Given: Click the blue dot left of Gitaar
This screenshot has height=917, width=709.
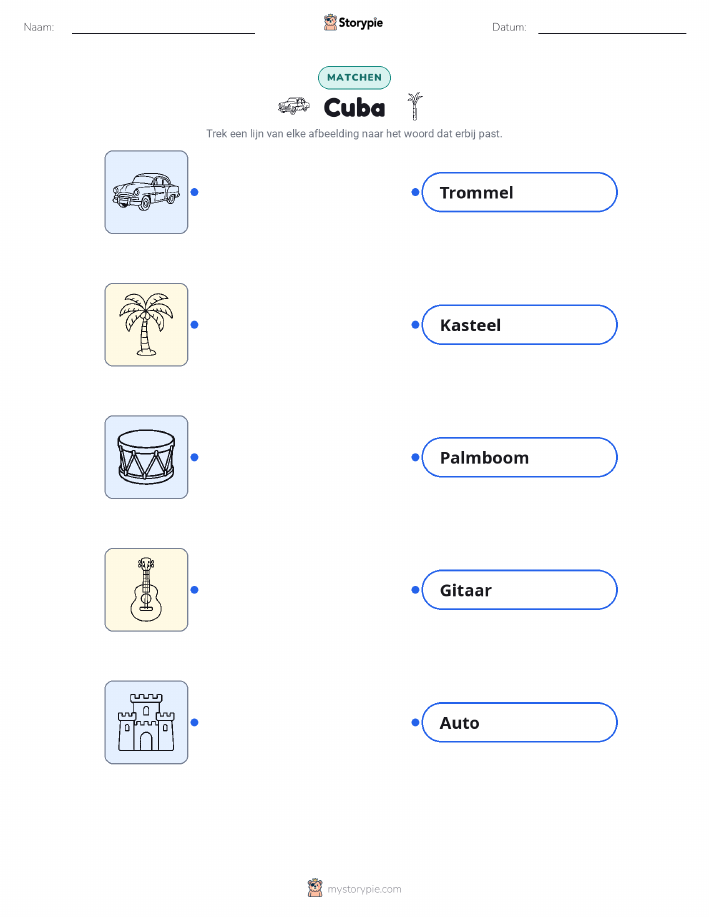Looking at the screenshot, I should coord(415,590).
